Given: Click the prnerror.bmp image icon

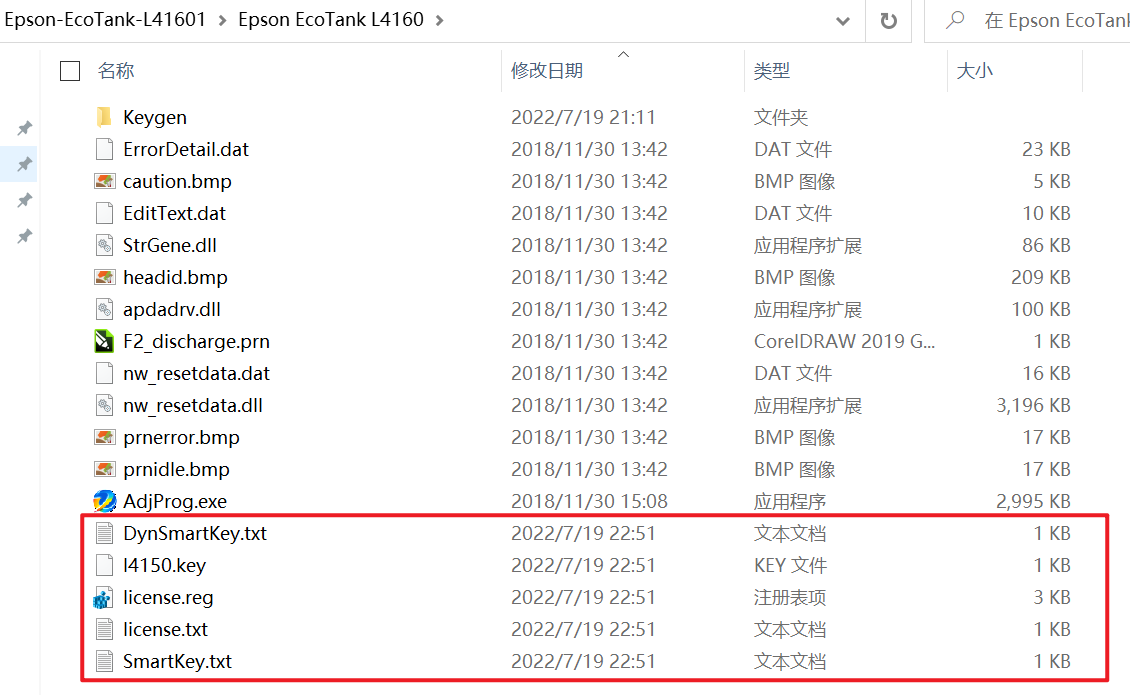Looking at the screenshot, I should pos(104,437).
